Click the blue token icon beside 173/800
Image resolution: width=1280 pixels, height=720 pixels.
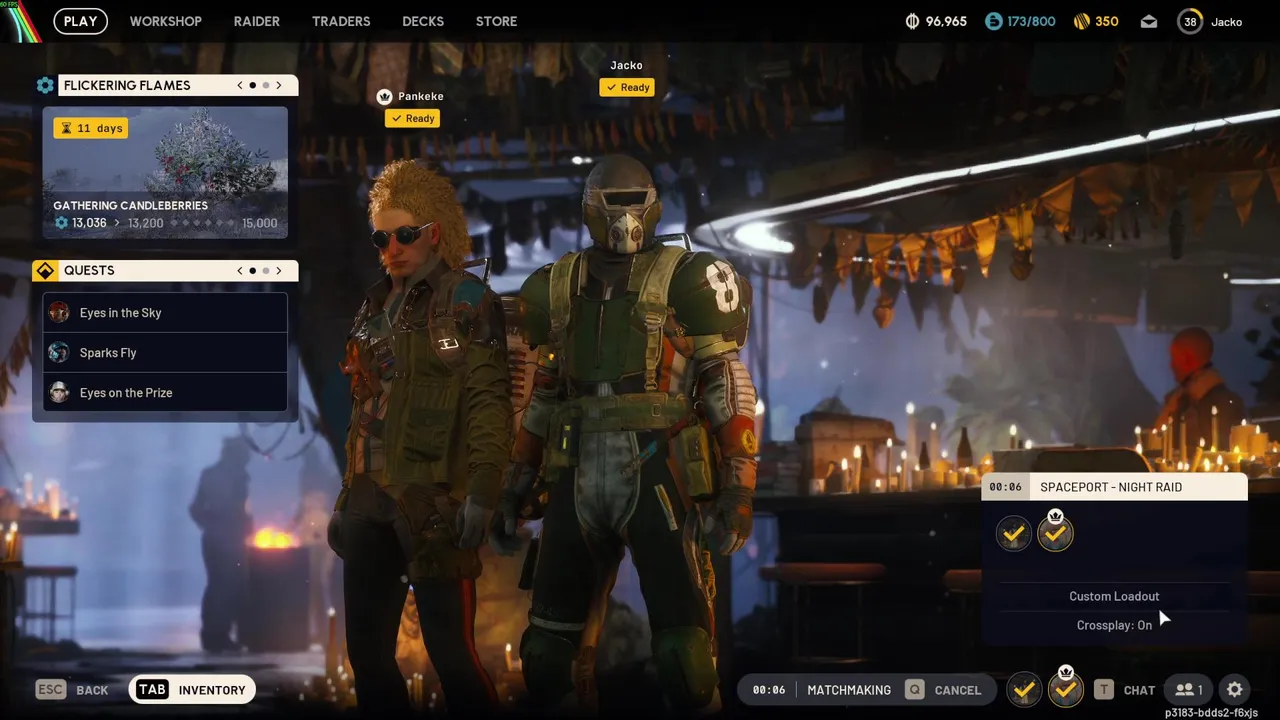[x=993, y=21]
